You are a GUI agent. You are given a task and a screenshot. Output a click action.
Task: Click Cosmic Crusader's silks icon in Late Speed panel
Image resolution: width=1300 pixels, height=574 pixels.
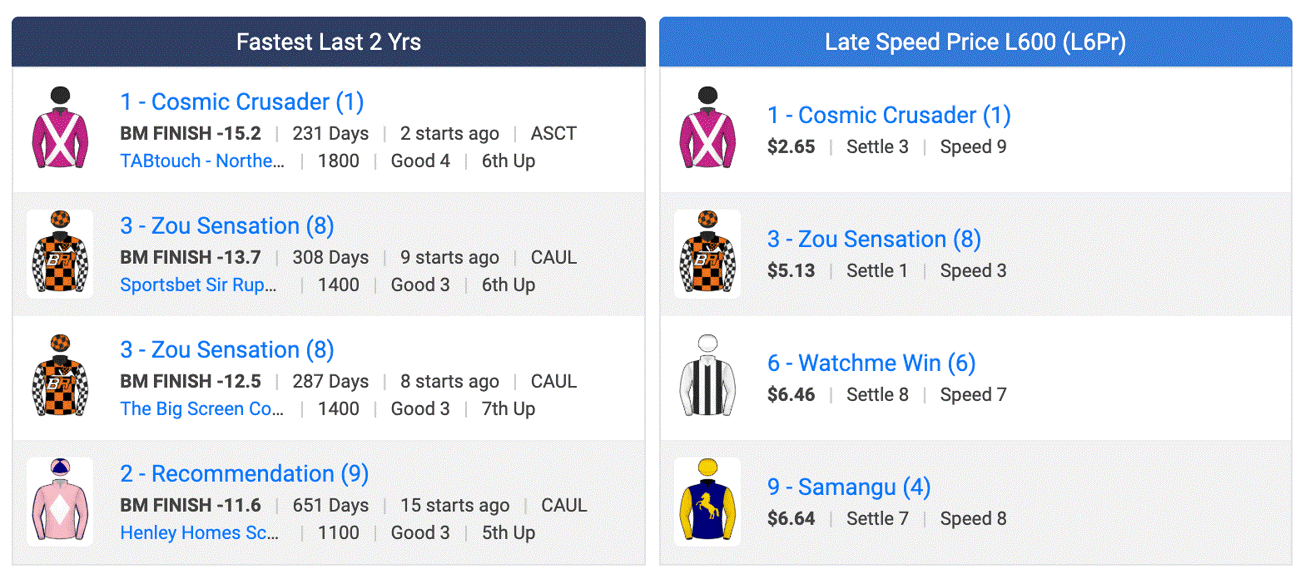[x=707, y=130]
